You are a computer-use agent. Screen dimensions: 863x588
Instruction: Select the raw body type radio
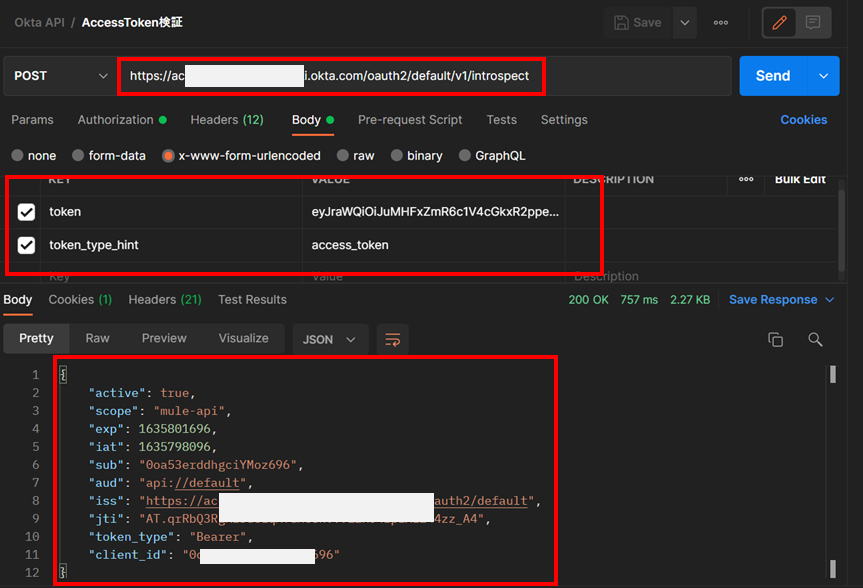pos(343,156)
